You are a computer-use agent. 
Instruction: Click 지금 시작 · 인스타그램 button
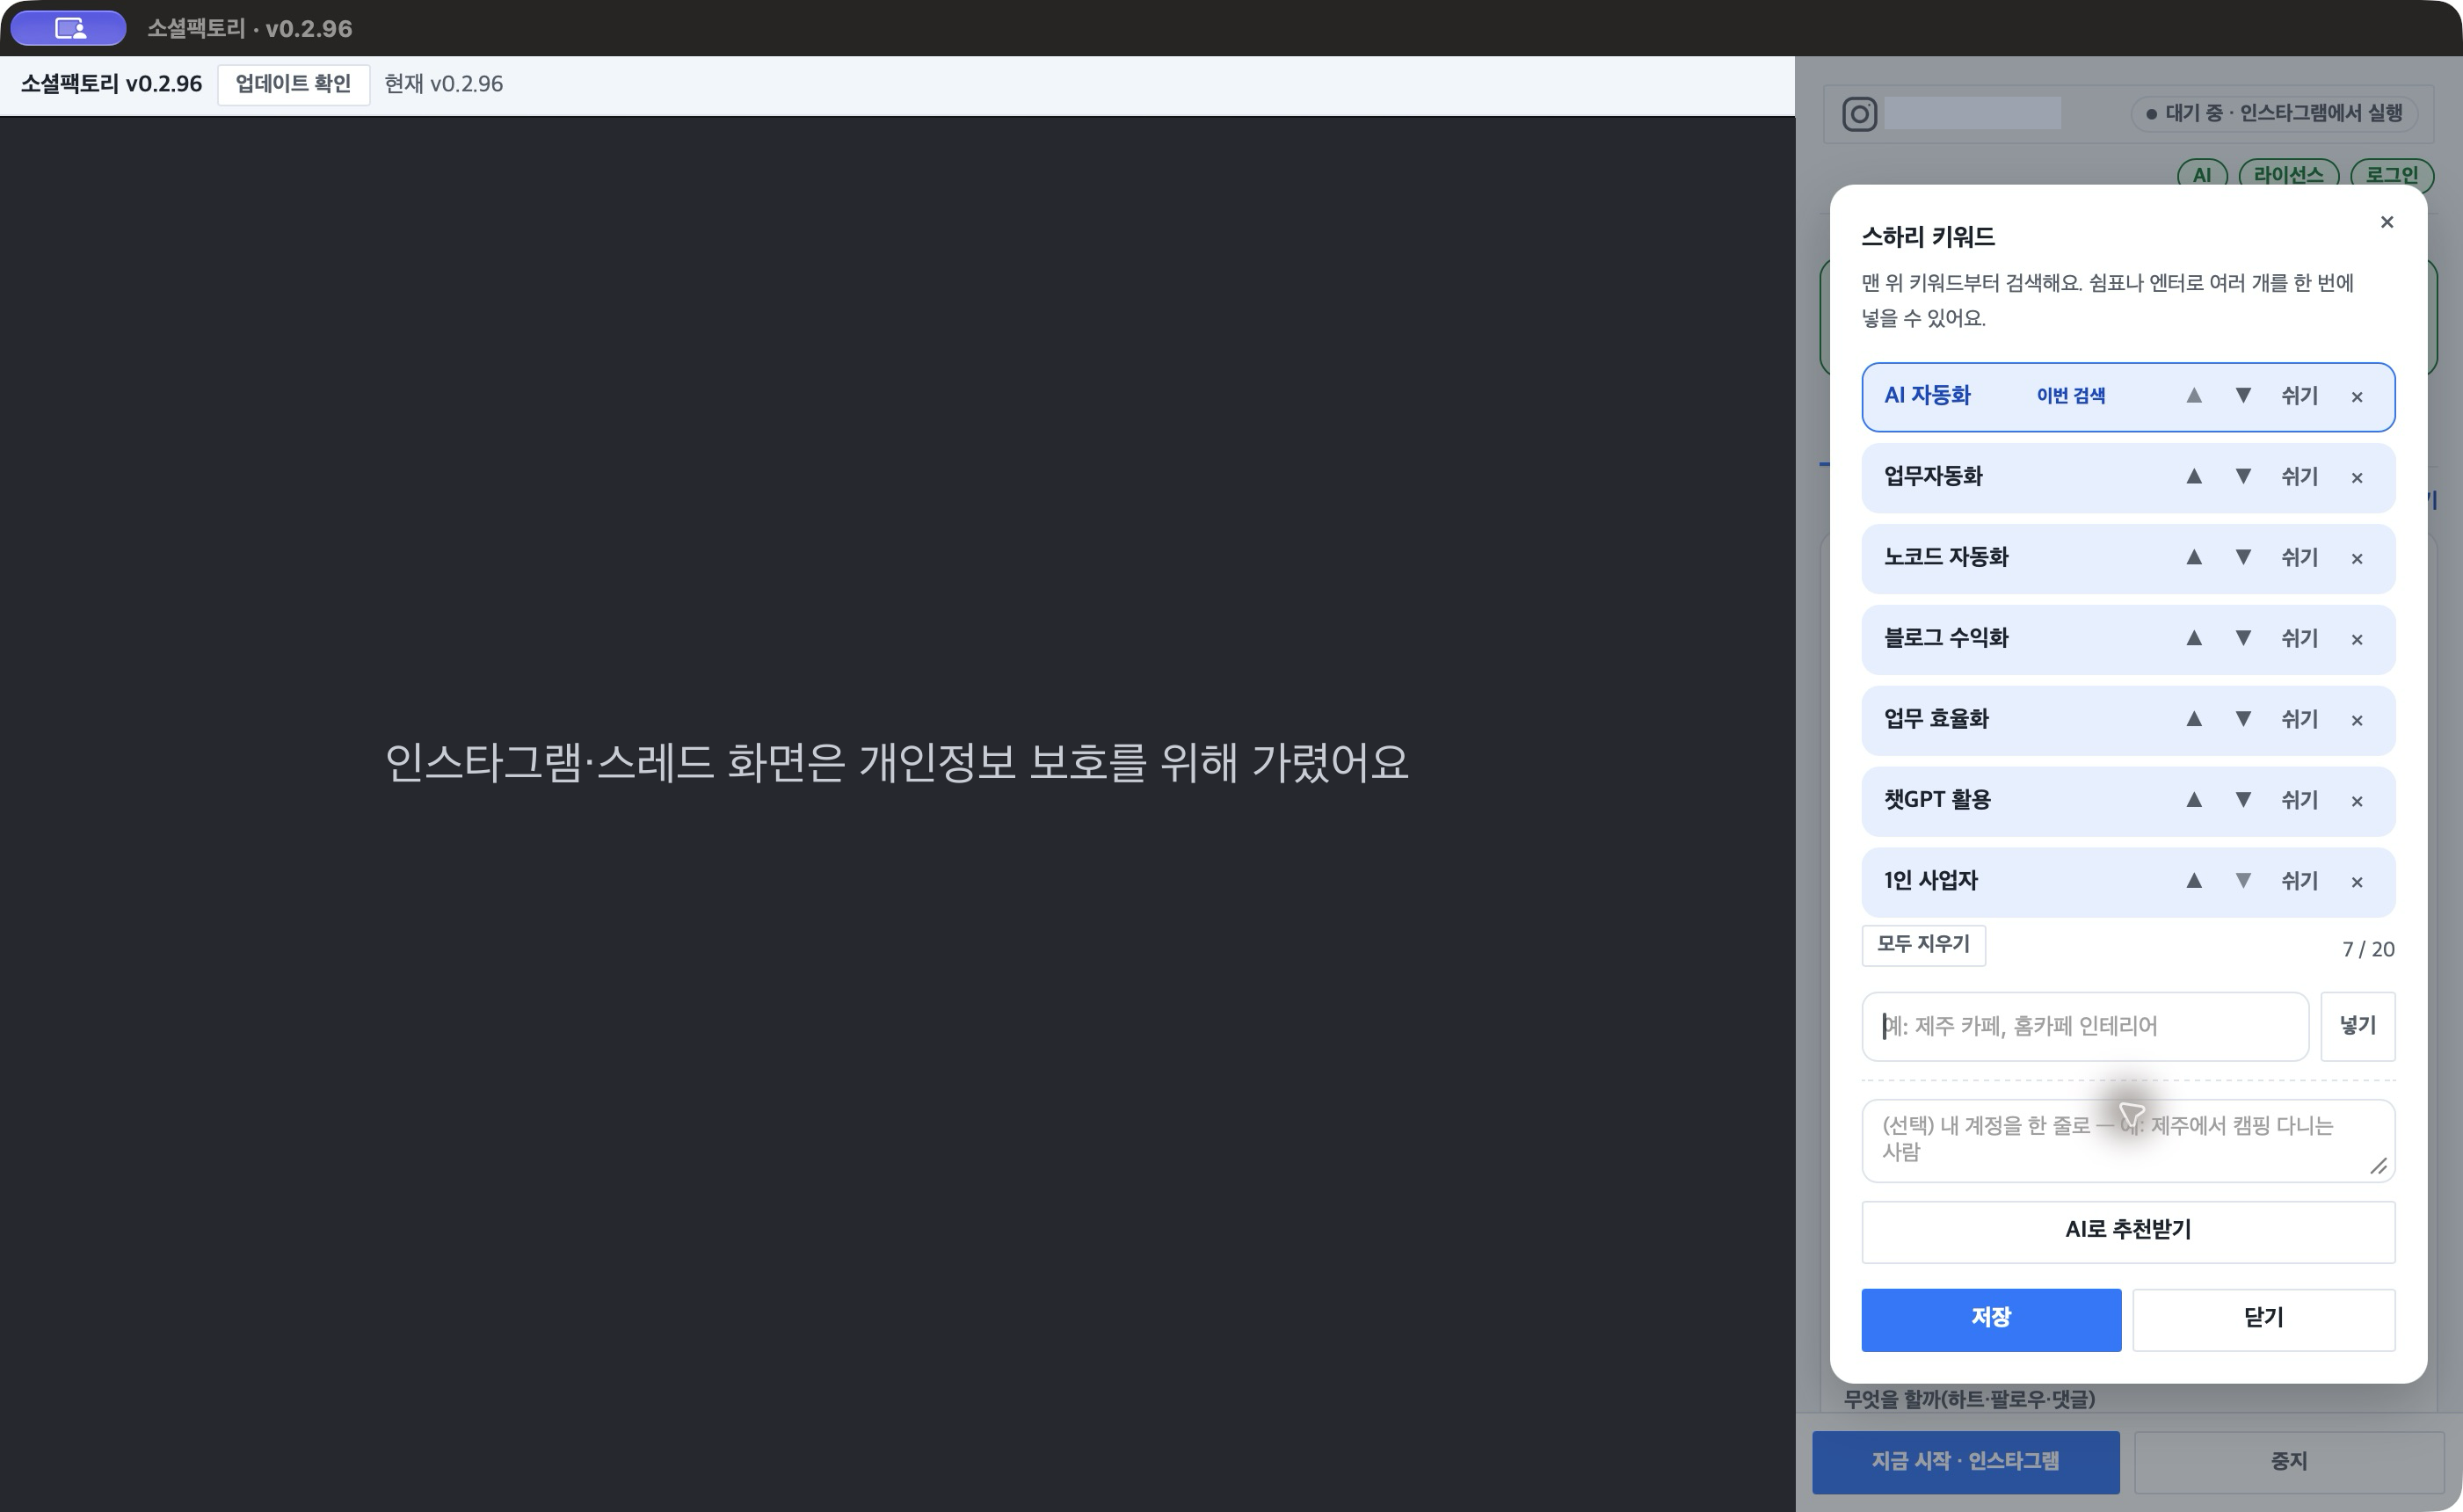(x=1965, y=1462)
